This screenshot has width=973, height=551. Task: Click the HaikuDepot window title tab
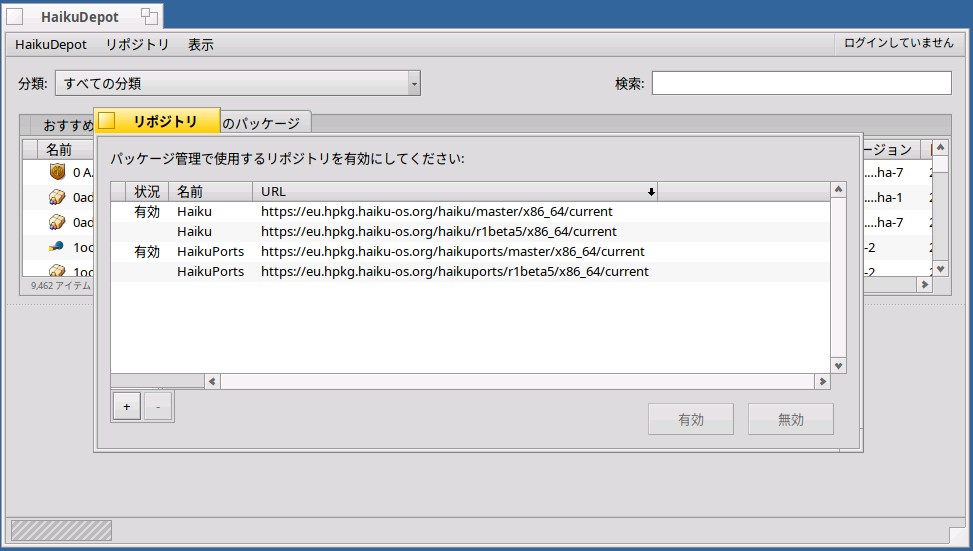pos(79,17)
